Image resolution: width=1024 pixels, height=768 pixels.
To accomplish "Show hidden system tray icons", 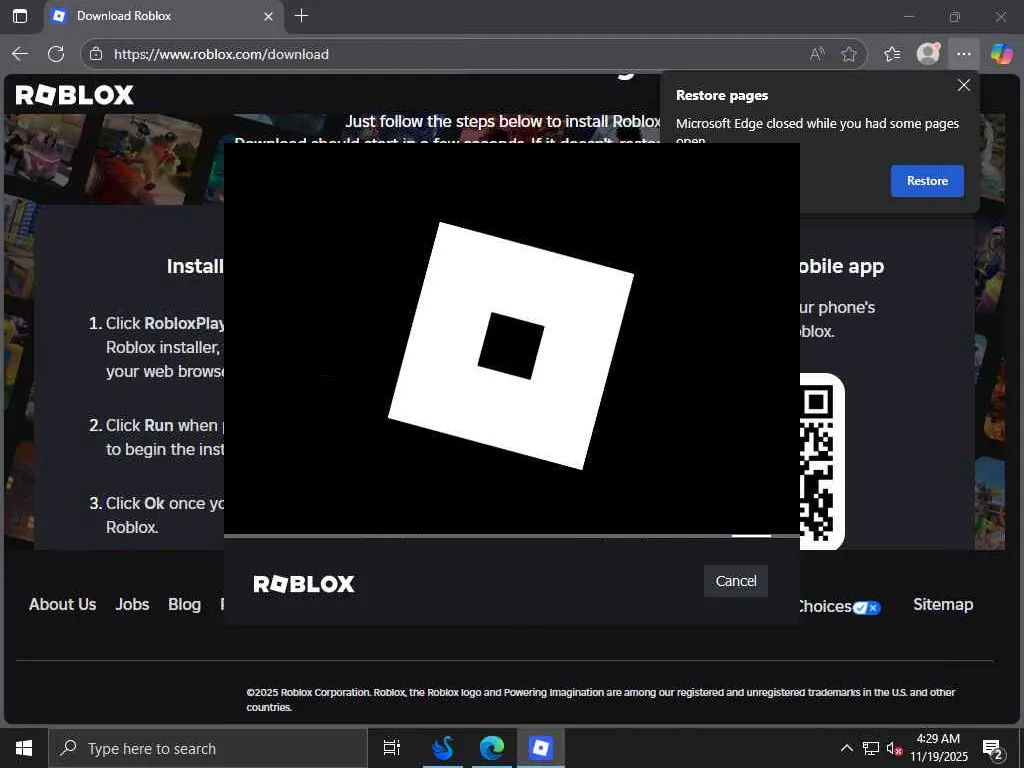I will point(846,748).
